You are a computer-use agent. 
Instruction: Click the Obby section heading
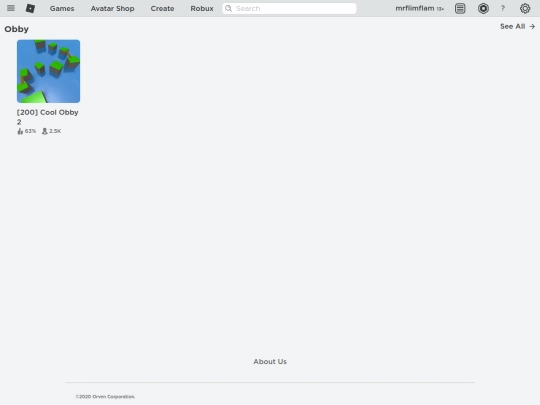(x=17, y=29)
